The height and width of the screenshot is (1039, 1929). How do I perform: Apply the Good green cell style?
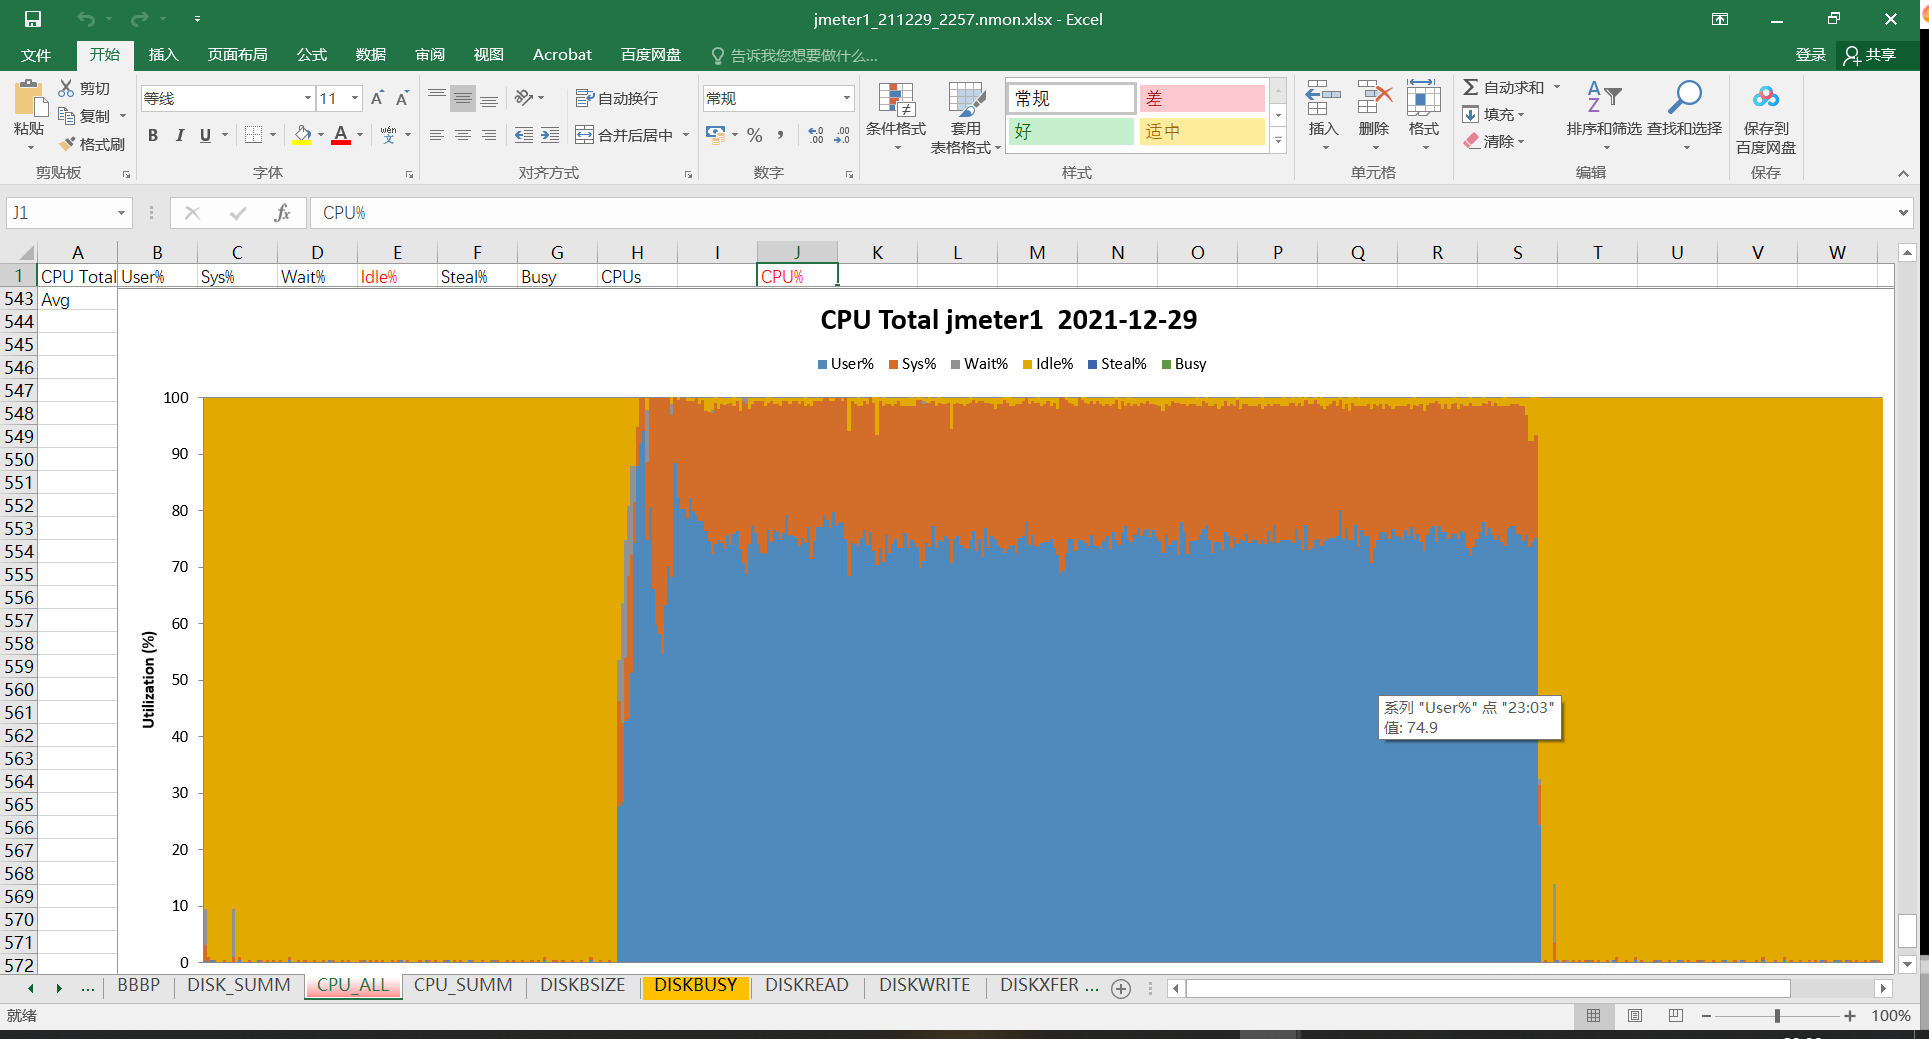tap(1070, 131)
